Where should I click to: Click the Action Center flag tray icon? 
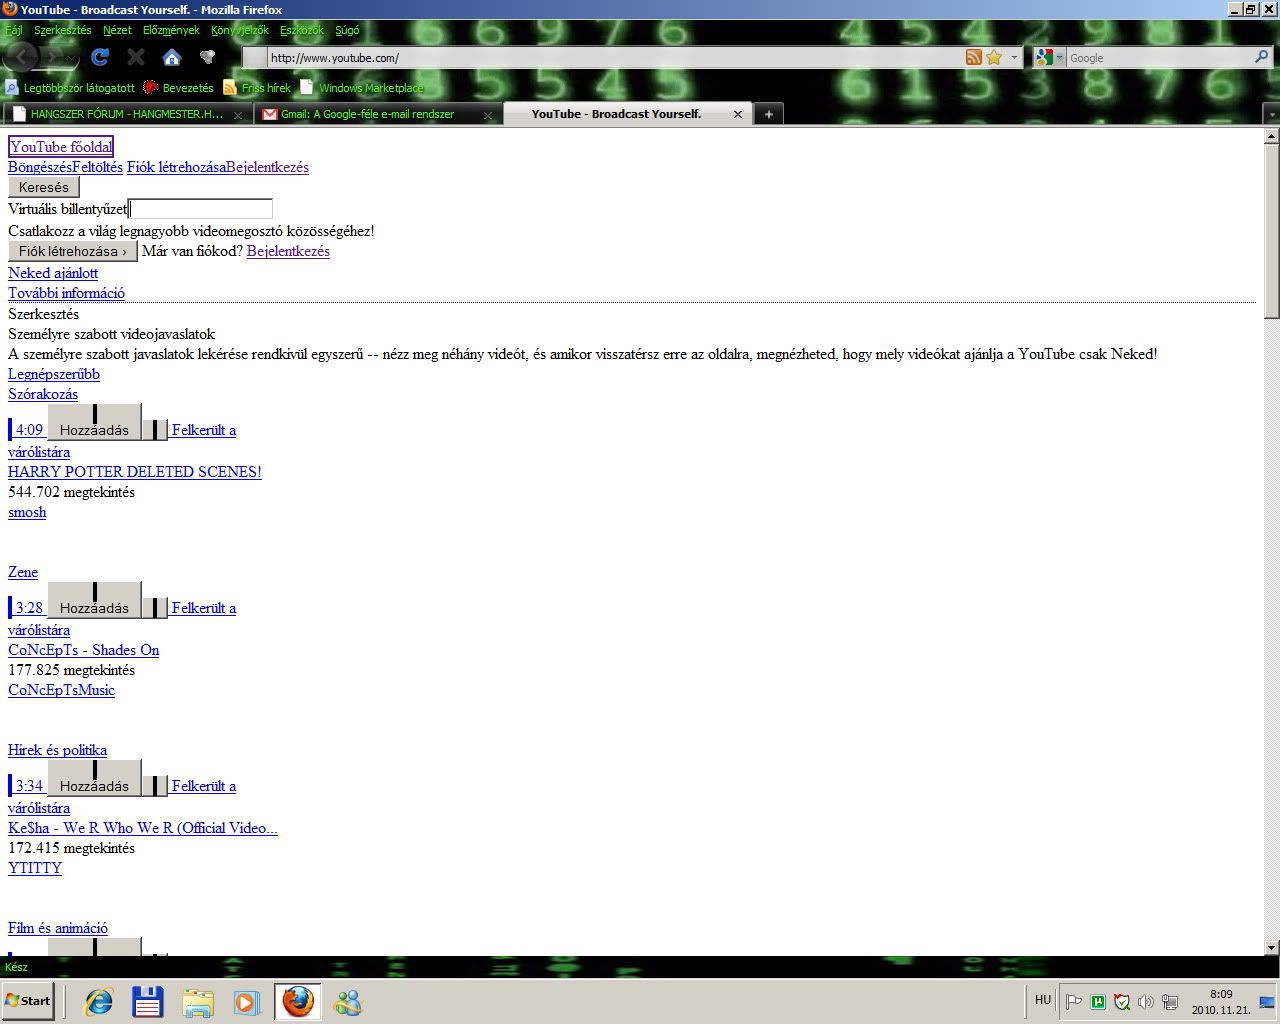[1074, 1001]
